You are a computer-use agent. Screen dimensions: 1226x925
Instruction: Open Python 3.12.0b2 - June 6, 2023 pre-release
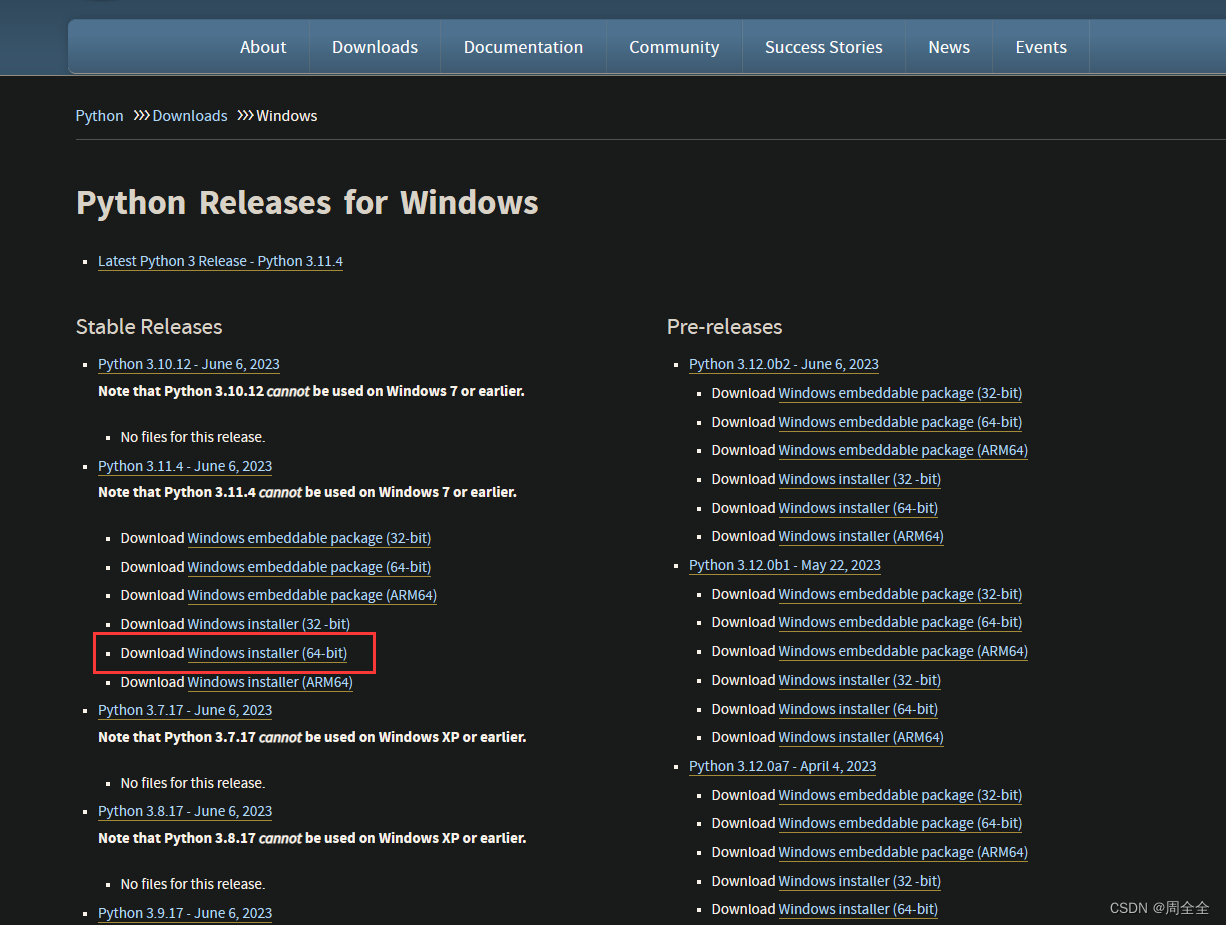784,364
